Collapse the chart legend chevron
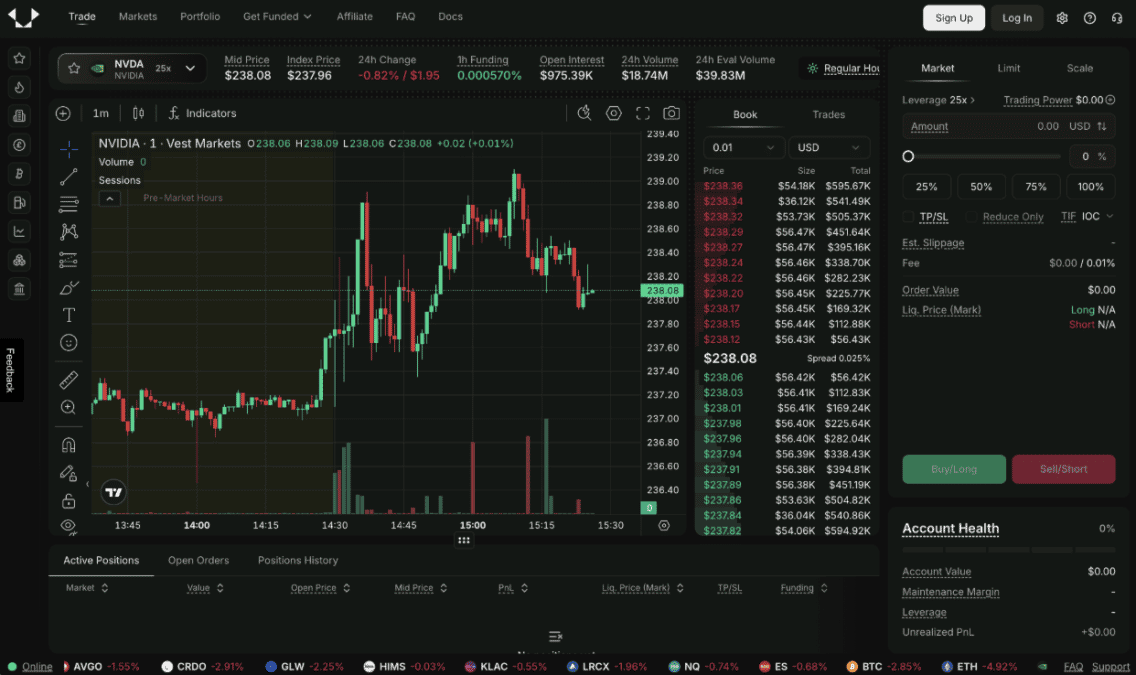Image resolution: width=1136 pixels, height=675 pixels. pyautogui.click(x=109, y=198)
